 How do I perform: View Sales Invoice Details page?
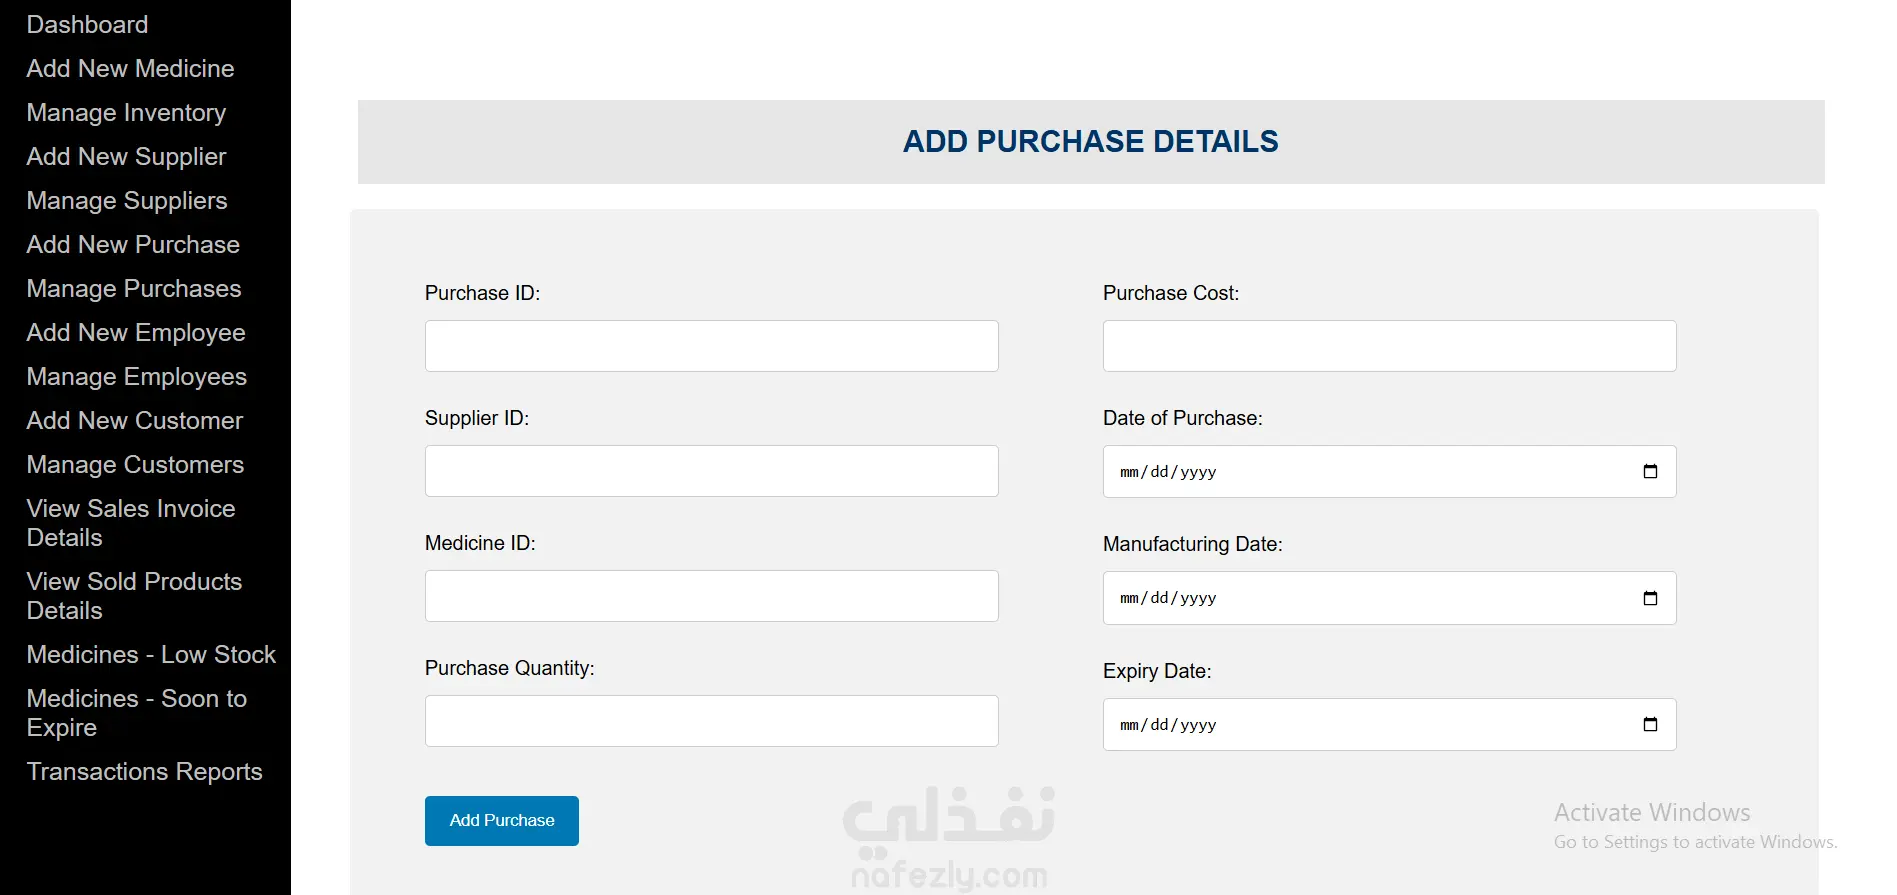131,523
